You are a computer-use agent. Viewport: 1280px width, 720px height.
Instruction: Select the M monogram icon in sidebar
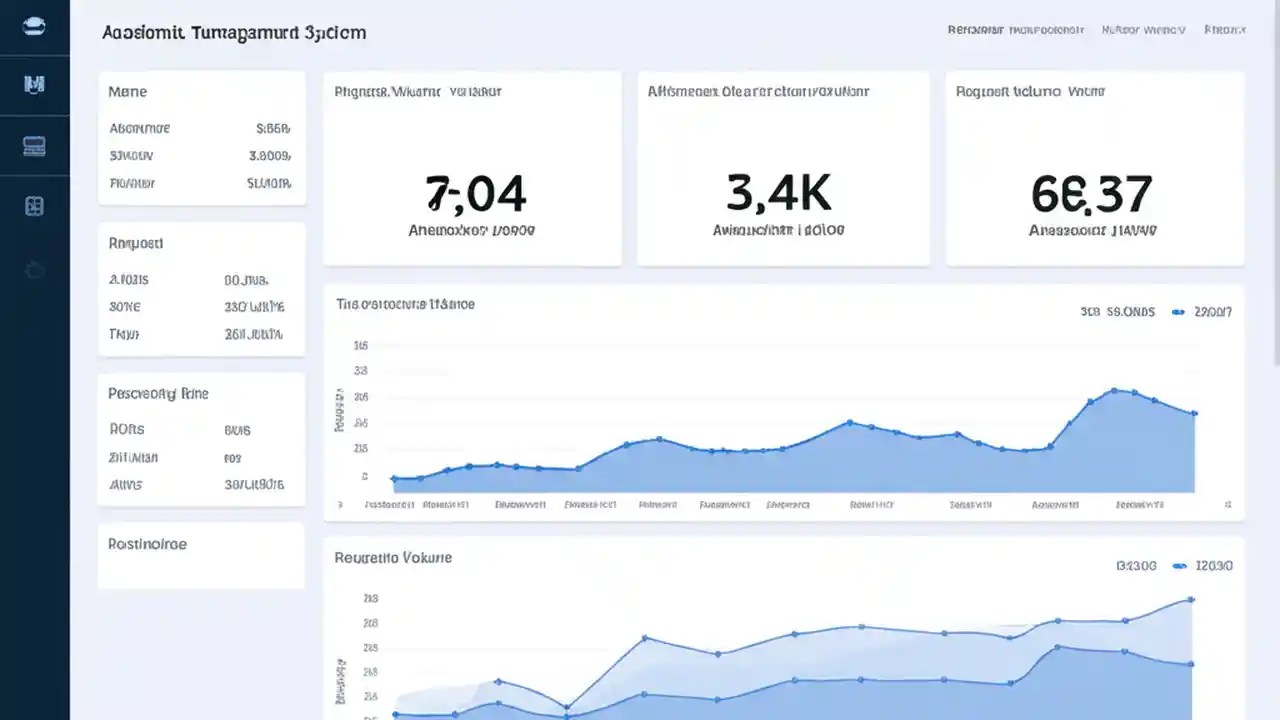[35, 85]
